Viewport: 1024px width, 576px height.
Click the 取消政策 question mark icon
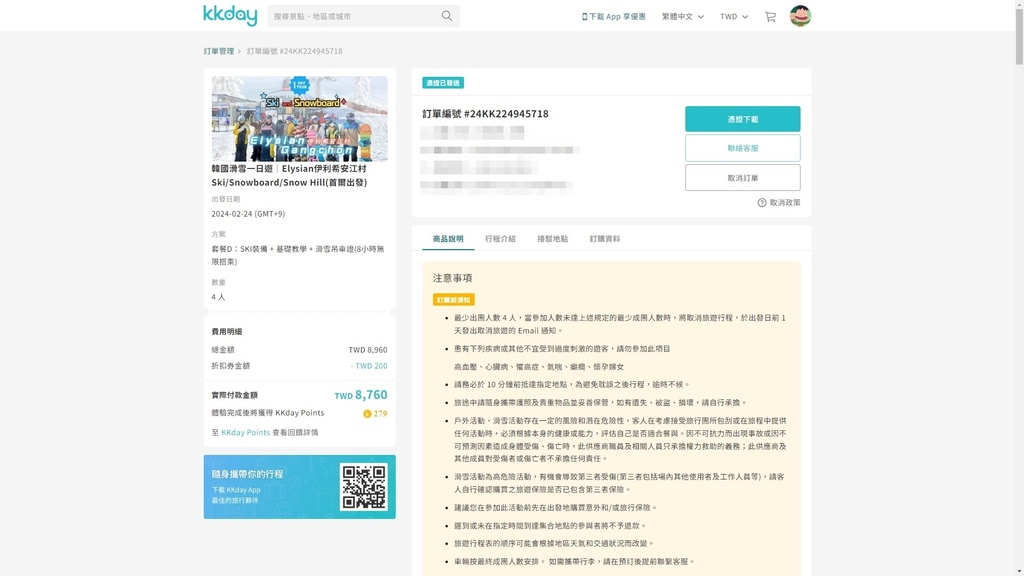click(761, 202)
